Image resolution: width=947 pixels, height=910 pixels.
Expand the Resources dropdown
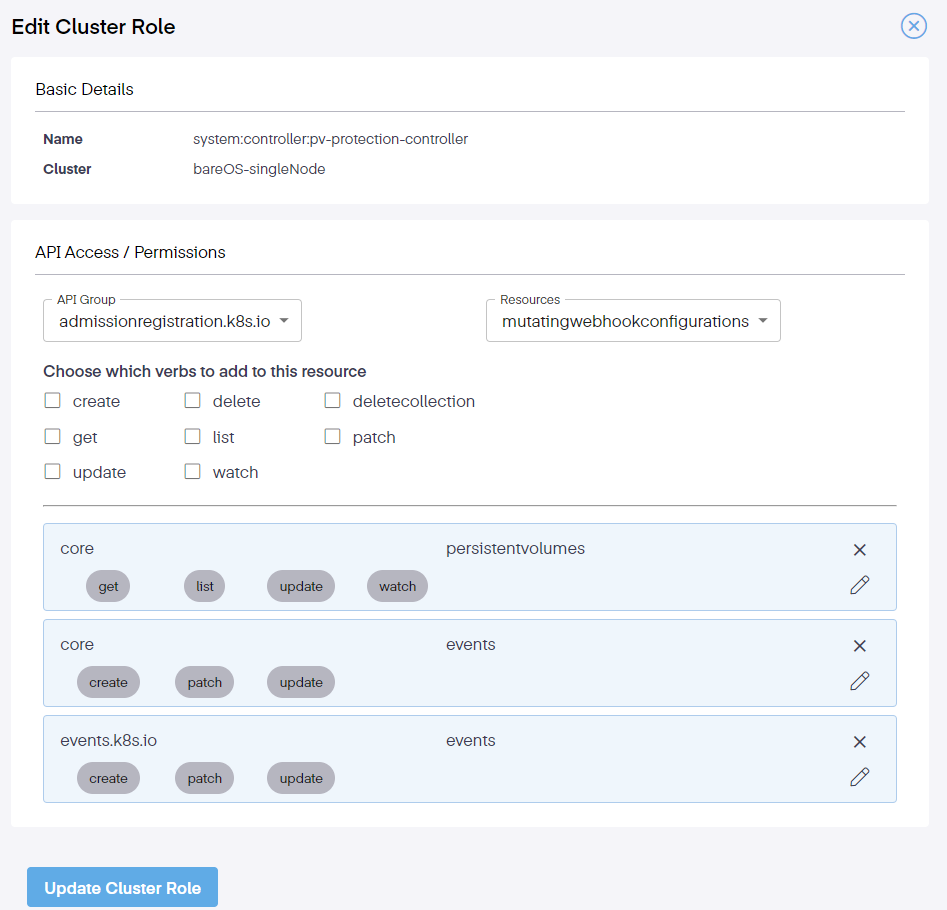coord(633,321)
